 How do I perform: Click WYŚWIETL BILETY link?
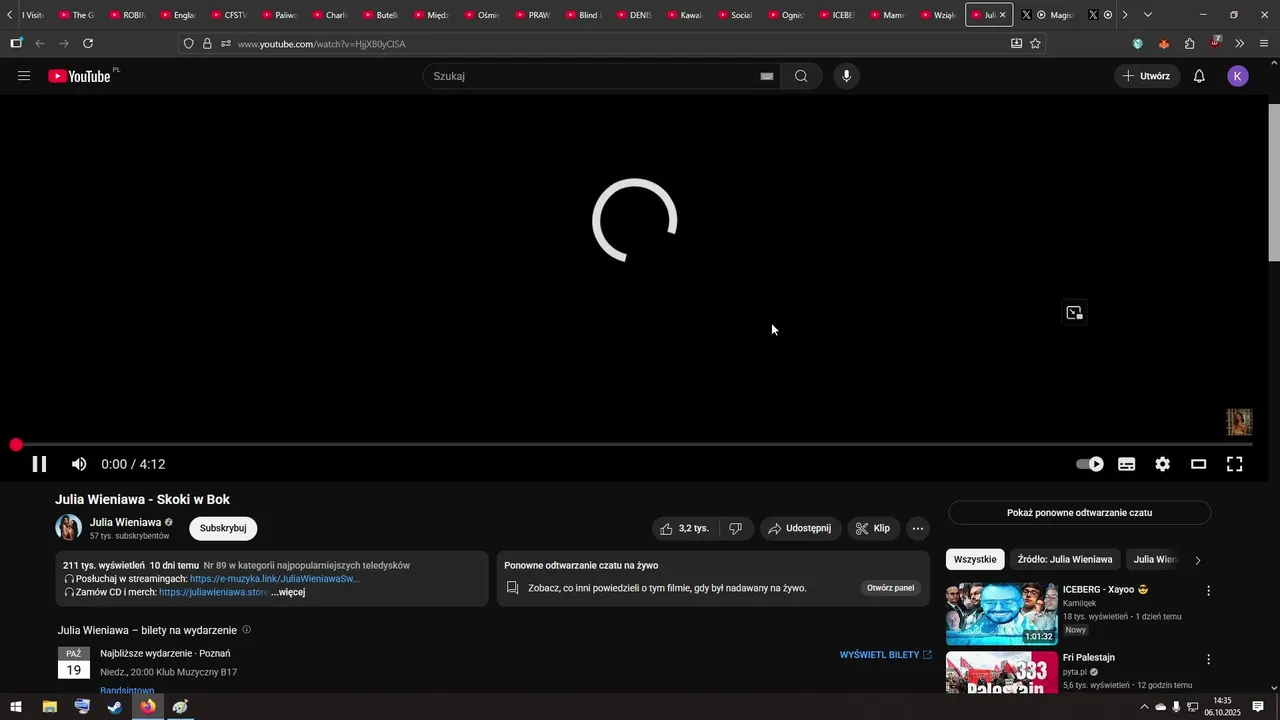[x=886, y=655]
